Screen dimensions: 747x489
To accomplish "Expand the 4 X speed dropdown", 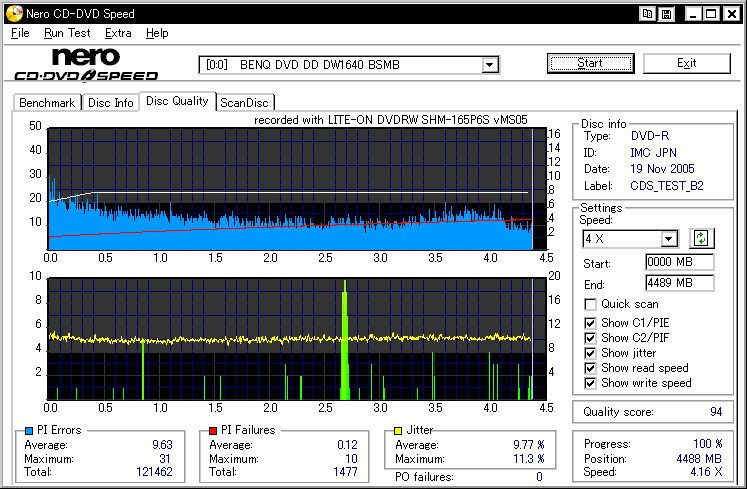I will 669,239.
